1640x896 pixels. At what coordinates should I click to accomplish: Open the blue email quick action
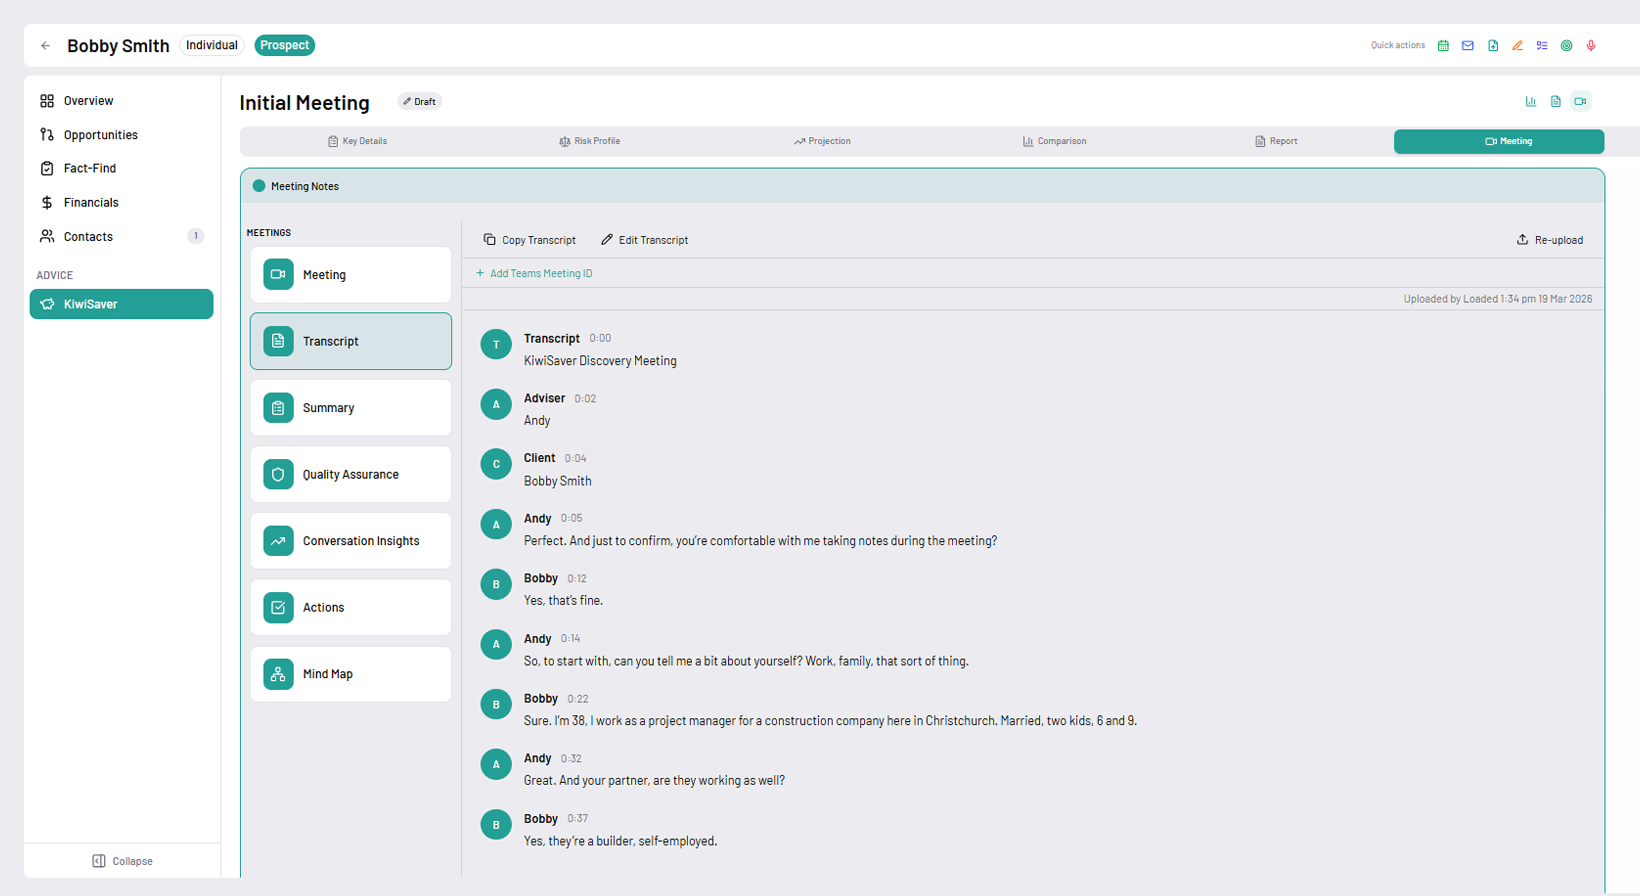(1468, 46)
